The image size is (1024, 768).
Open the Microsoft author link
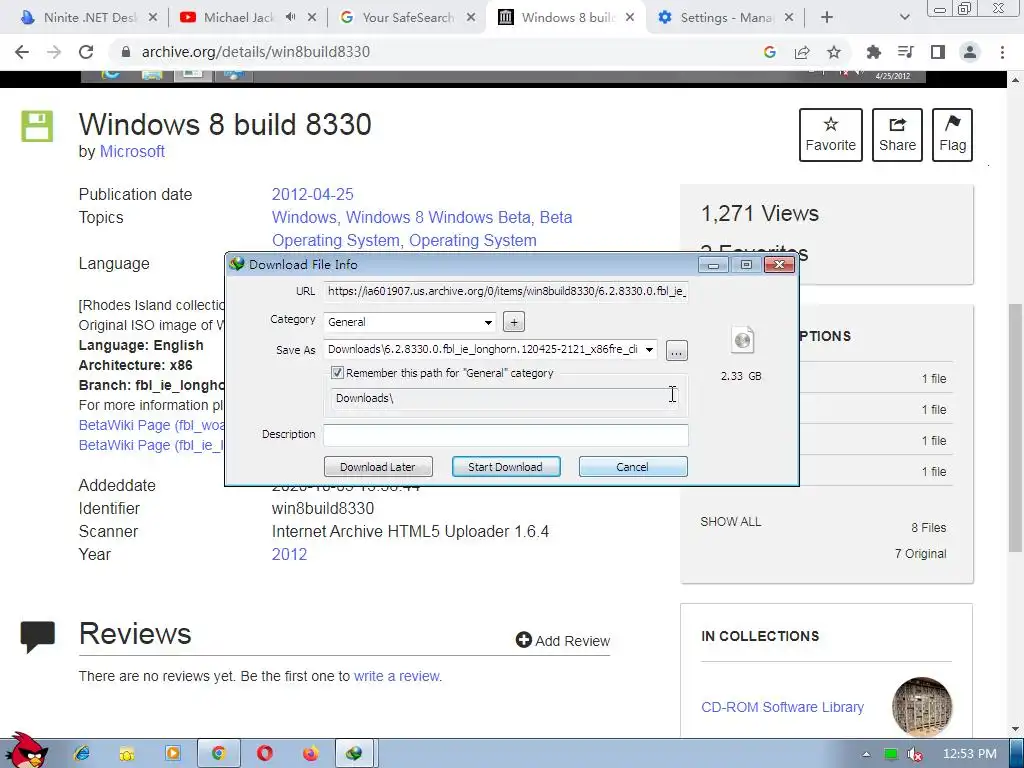[x=132, y=152]
